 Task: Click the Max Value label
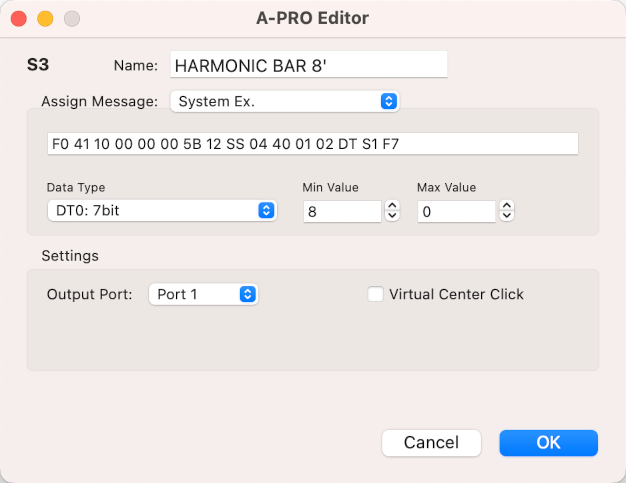[446, 187]
